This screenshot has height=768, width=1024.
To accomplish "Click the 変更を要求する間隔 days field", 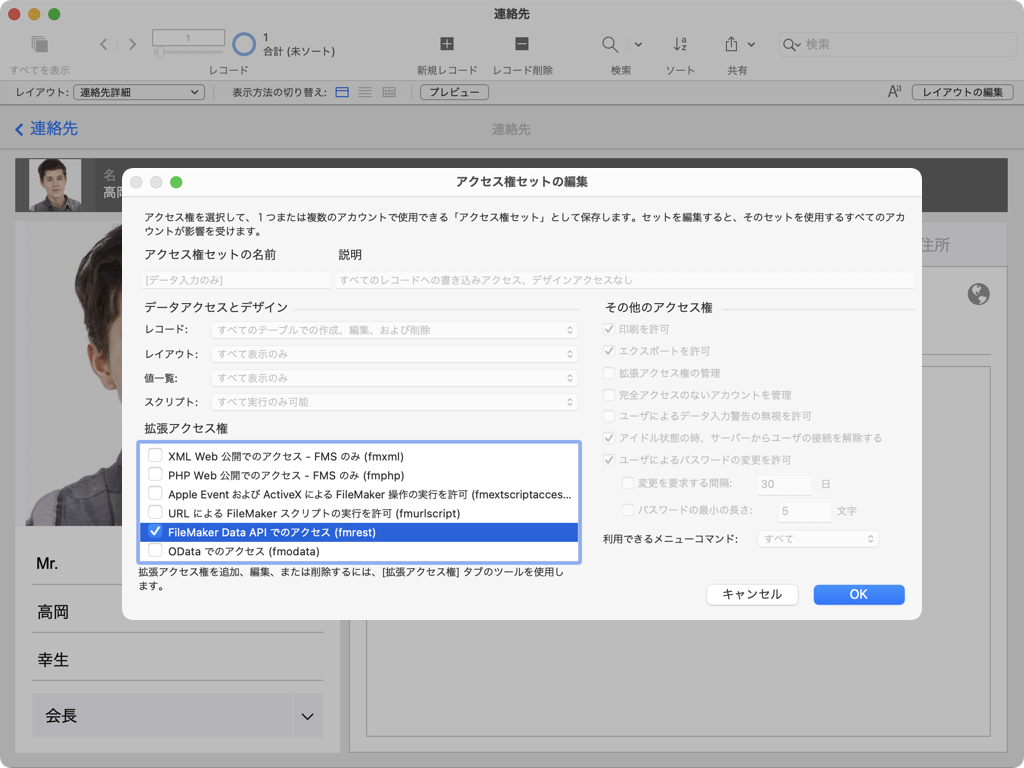I will (x=784, y=484).
